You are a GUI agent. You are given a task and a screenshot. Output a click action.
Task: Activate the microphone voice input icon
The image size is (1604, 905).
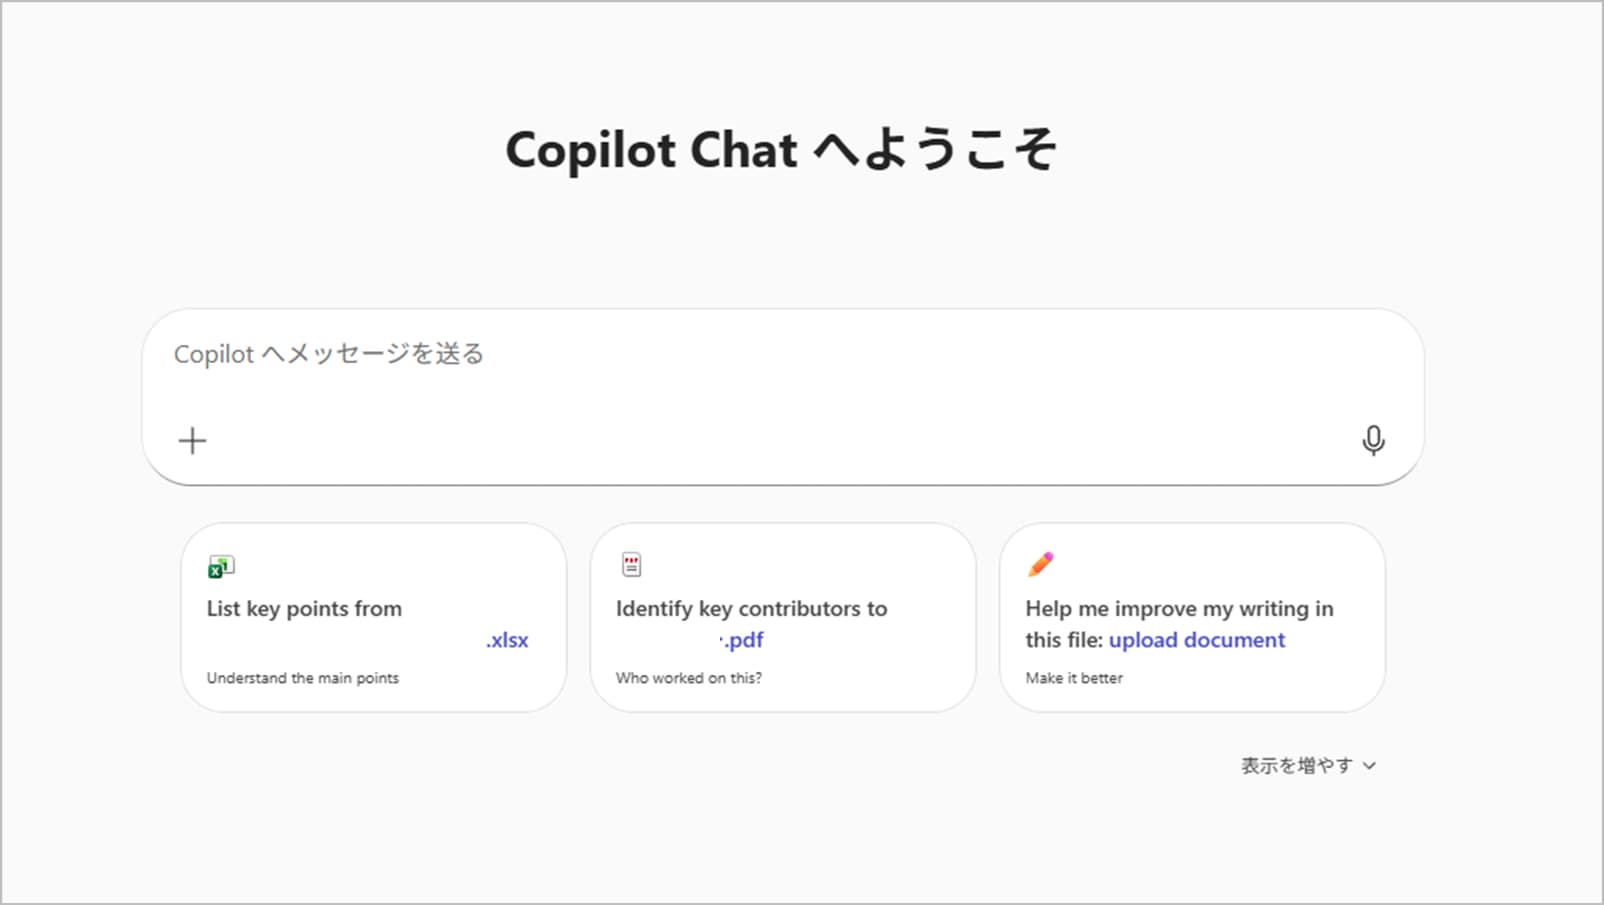pyautogui.click(x=1373, y=440)
